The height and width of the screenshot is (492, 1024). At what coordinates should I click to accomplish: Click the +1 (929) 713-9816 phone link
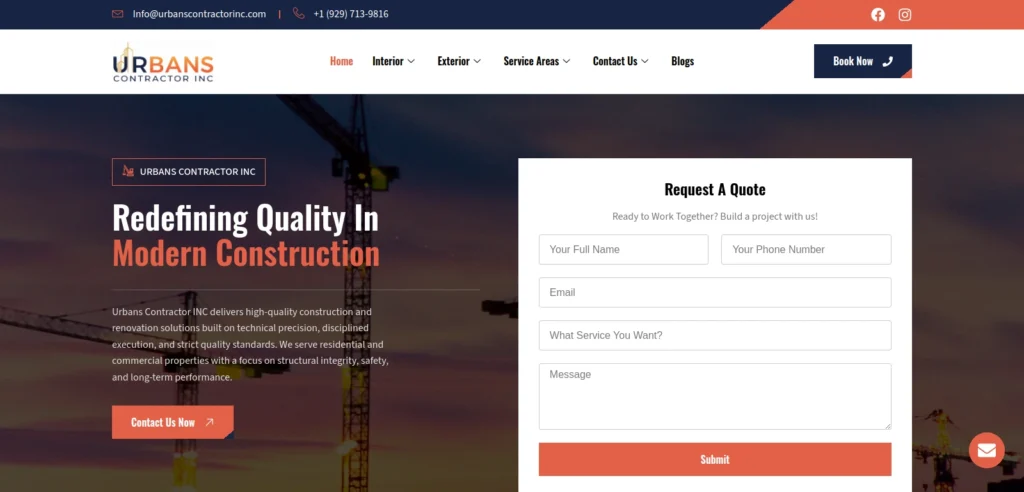coord(351,14)
